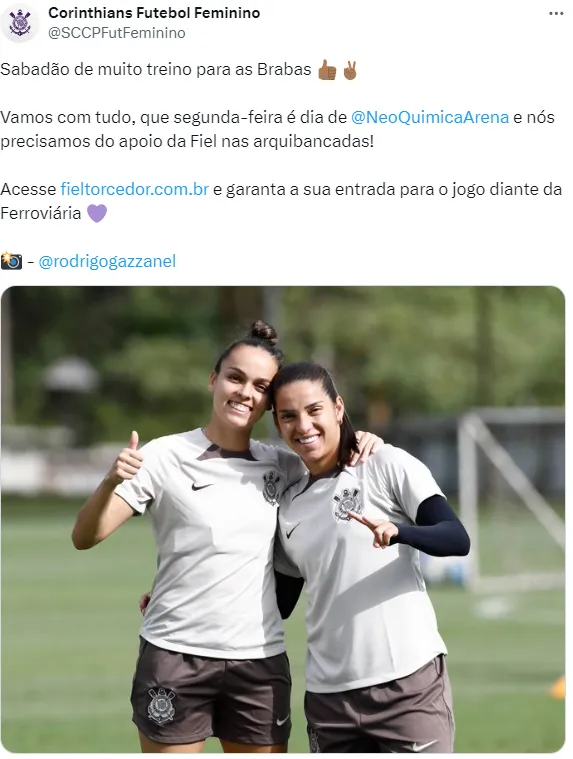The image size is (573, 759).
Task: Open the three-dot more options menu
Action: 556,14
